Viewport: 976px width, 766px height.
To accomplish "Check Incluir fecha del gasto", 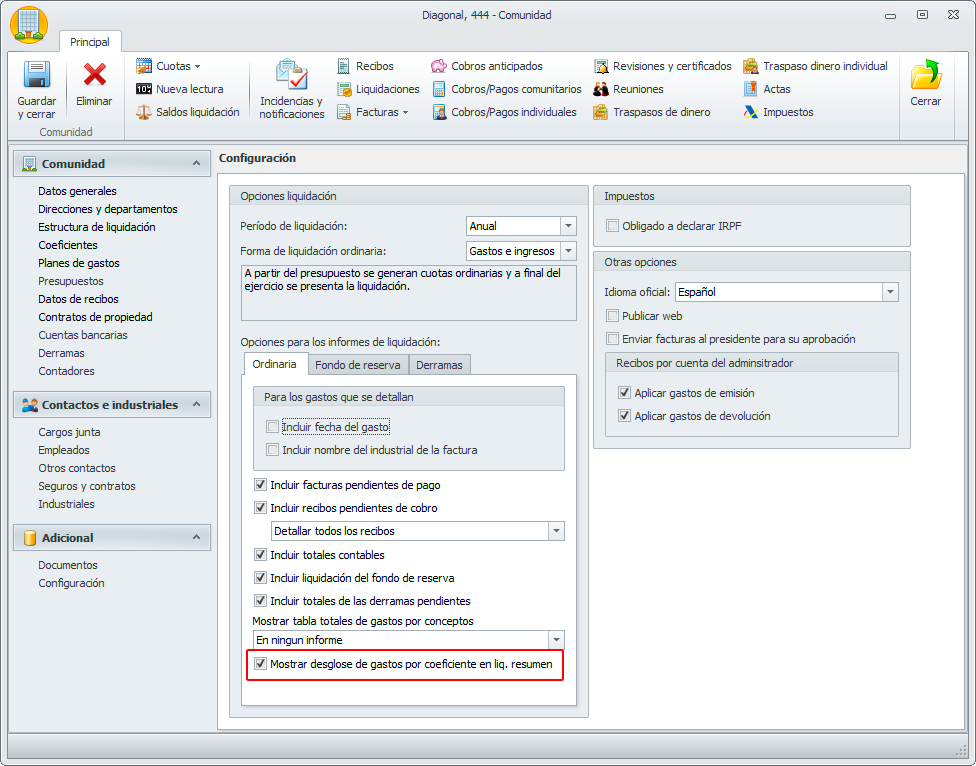I will (x=272, y=427).
